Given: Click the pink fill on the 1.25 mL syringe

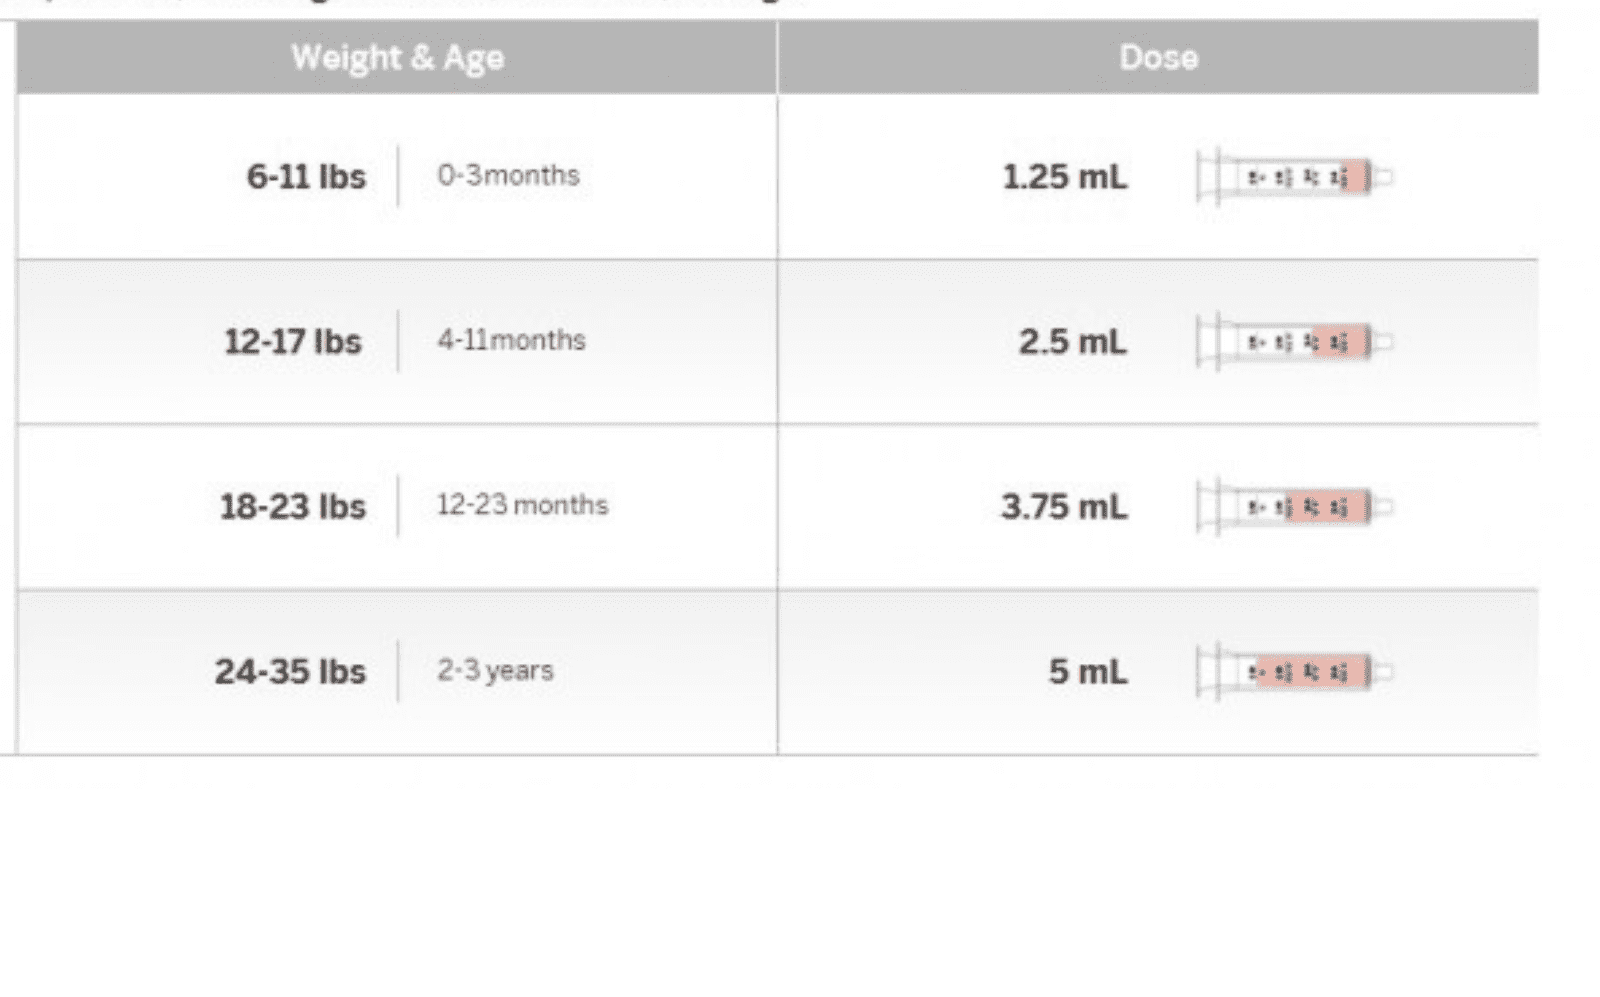Looking at the screenshot, I should click(1355, 177).
